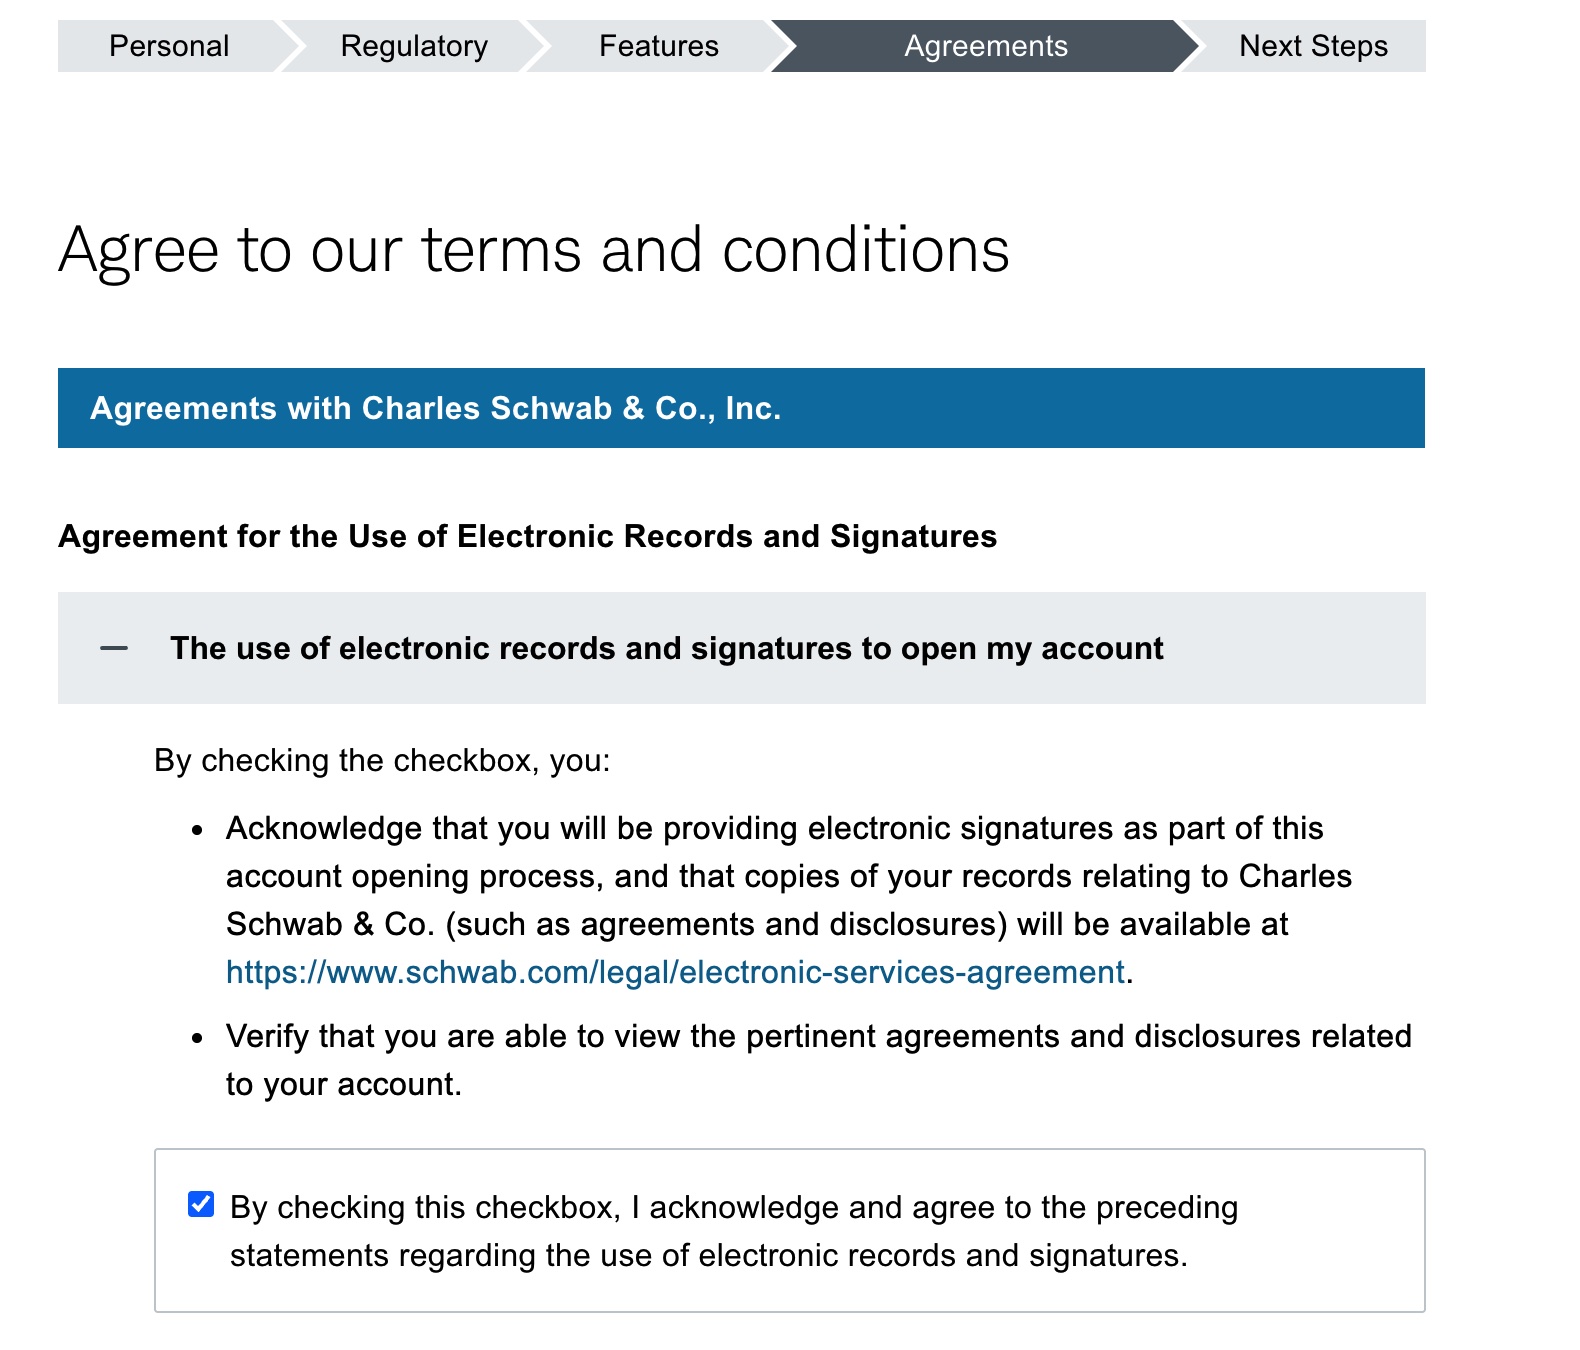Uncheck the electronic records acknowledgment checkbox
Image resolution: width=1580 pixels, height=1350 pixels.
click(x=201, y=1204)
